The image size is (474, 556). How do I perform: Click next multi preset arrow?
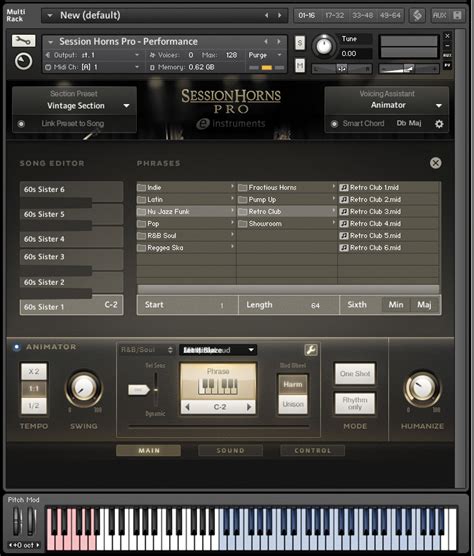[280, 15]
